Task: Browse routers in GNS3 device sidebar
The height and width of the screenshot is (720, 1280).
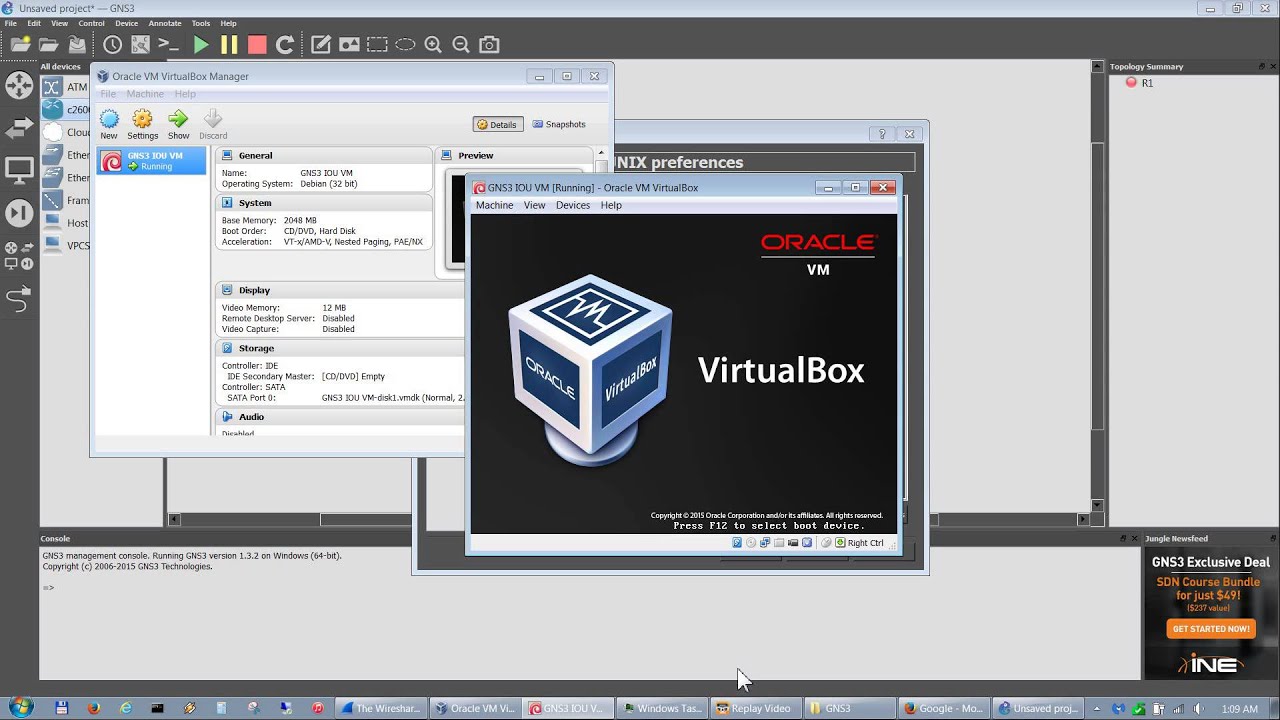Action: click(x=19, y=85)
